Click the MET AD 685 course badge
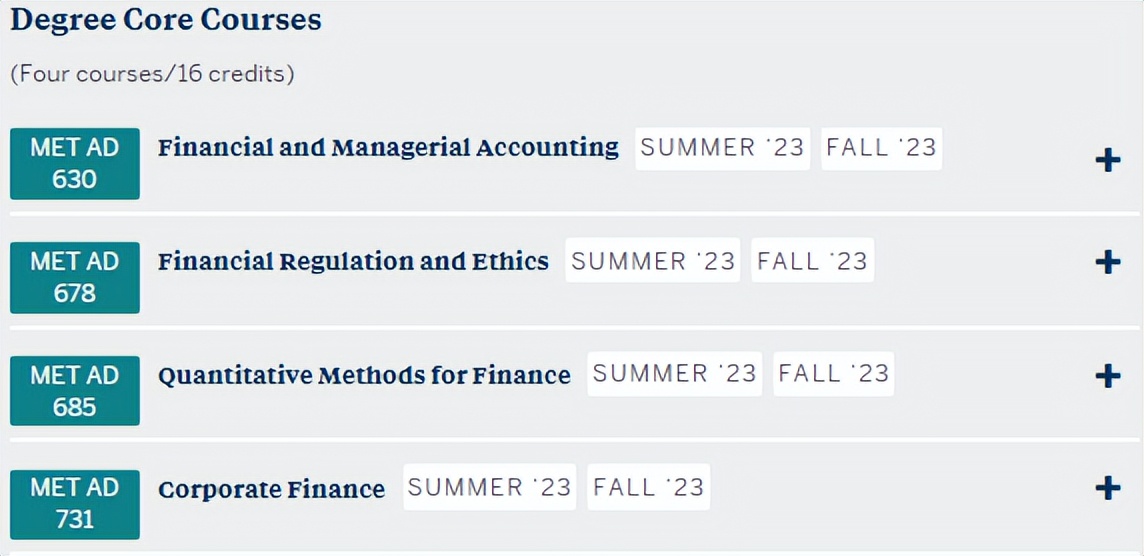The width and height of the screenshot is (1144, 556). click(75, 391)
